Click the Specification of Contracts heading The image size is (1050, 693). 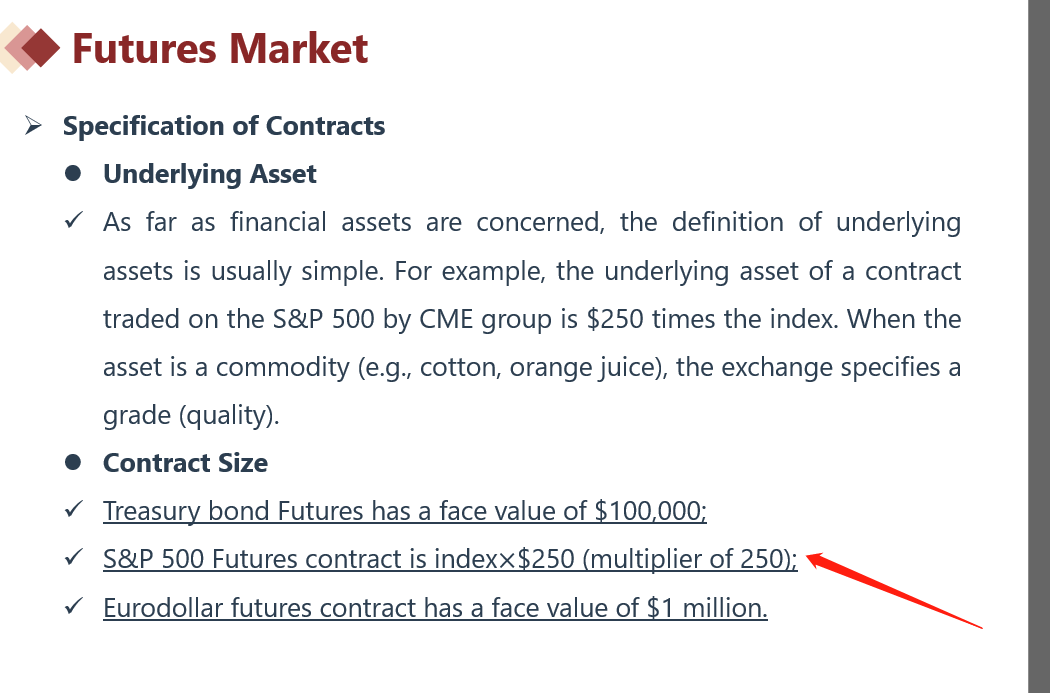click(224, 126)
